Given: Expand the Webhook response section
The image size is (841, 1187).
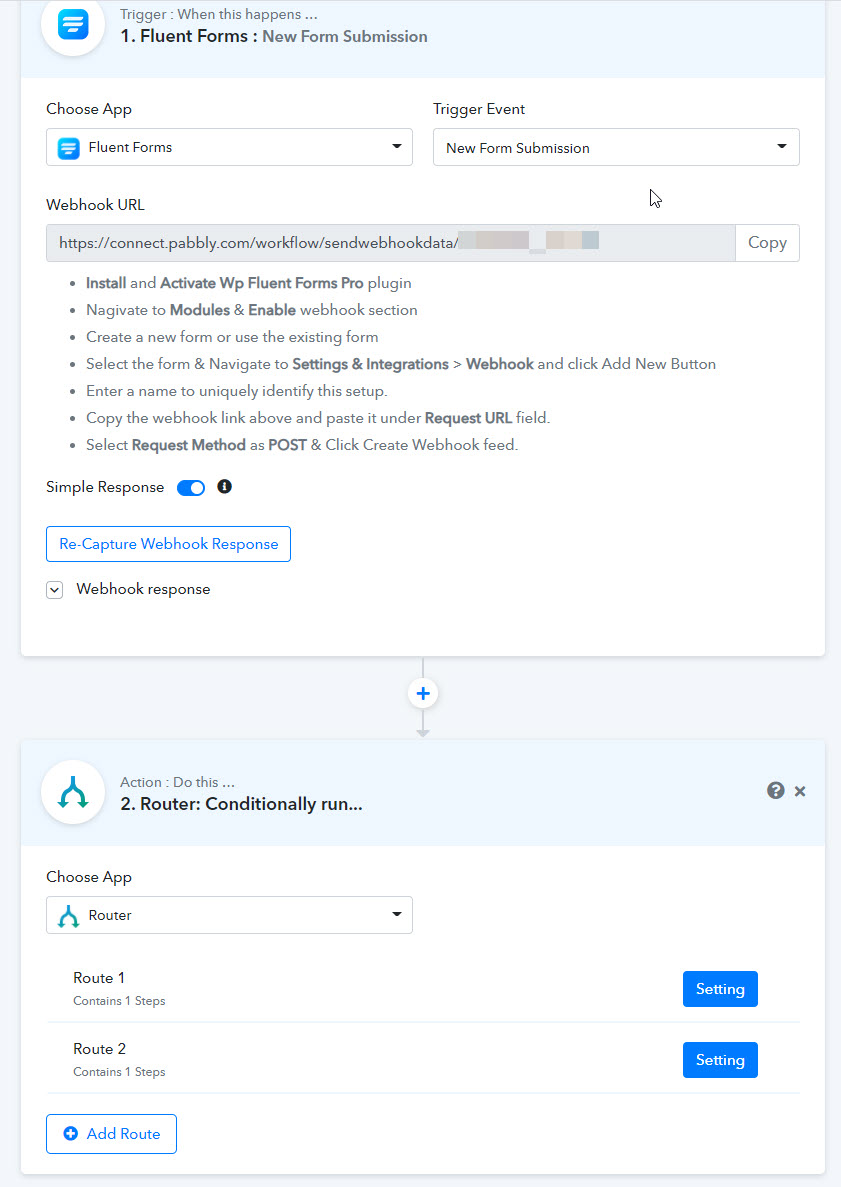Looking at the screenshot, I should 55,590.
